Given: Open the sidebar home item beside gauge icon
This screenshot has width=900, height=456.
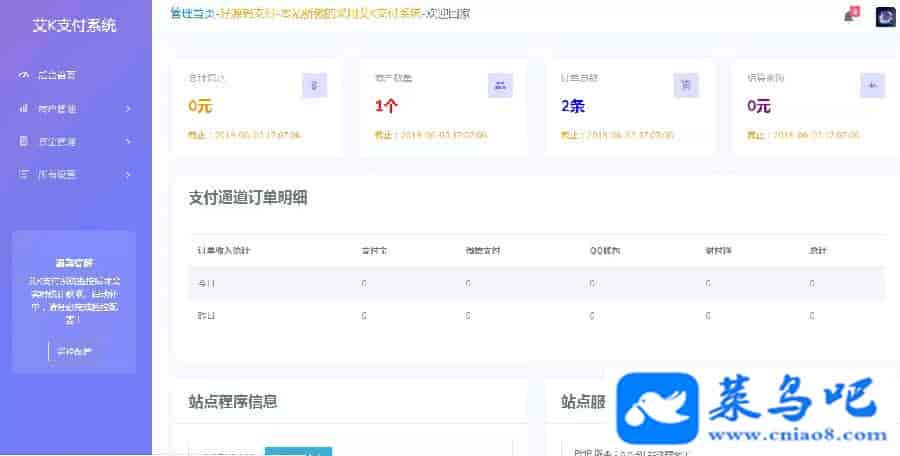Looking at the screenshot, I should [x=57, y=75].
